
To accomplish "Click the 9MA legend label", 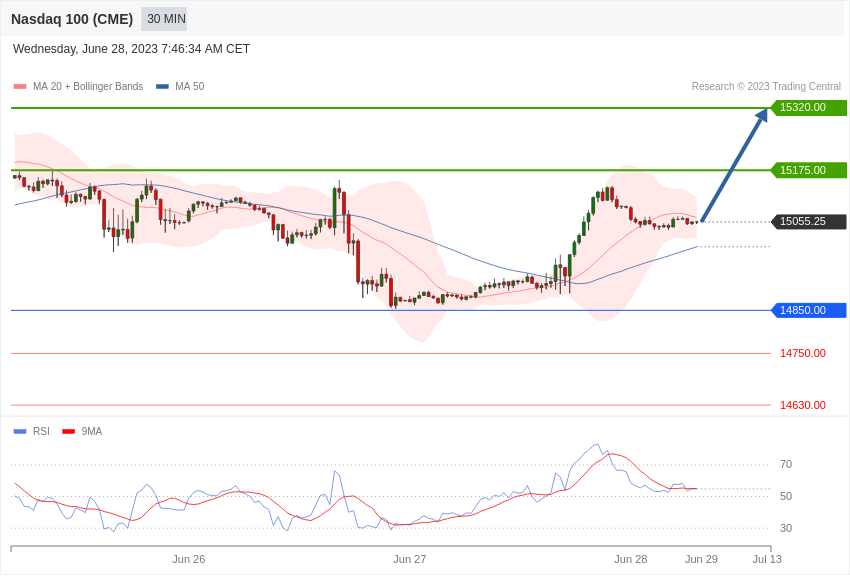I will point(92,431).
